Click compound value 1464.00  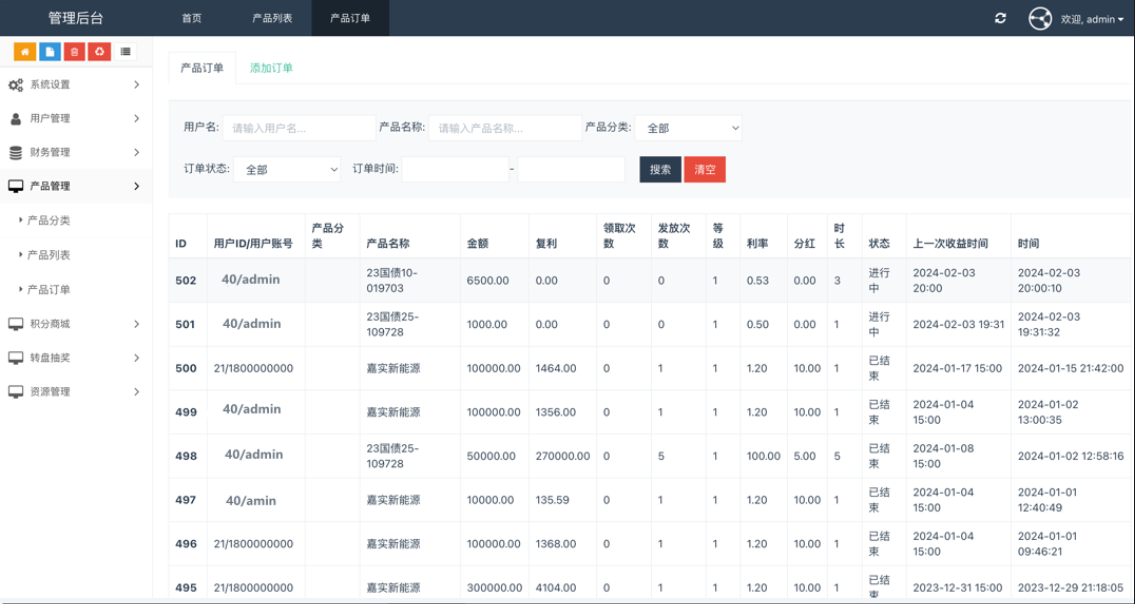click(x=556, y=368)
